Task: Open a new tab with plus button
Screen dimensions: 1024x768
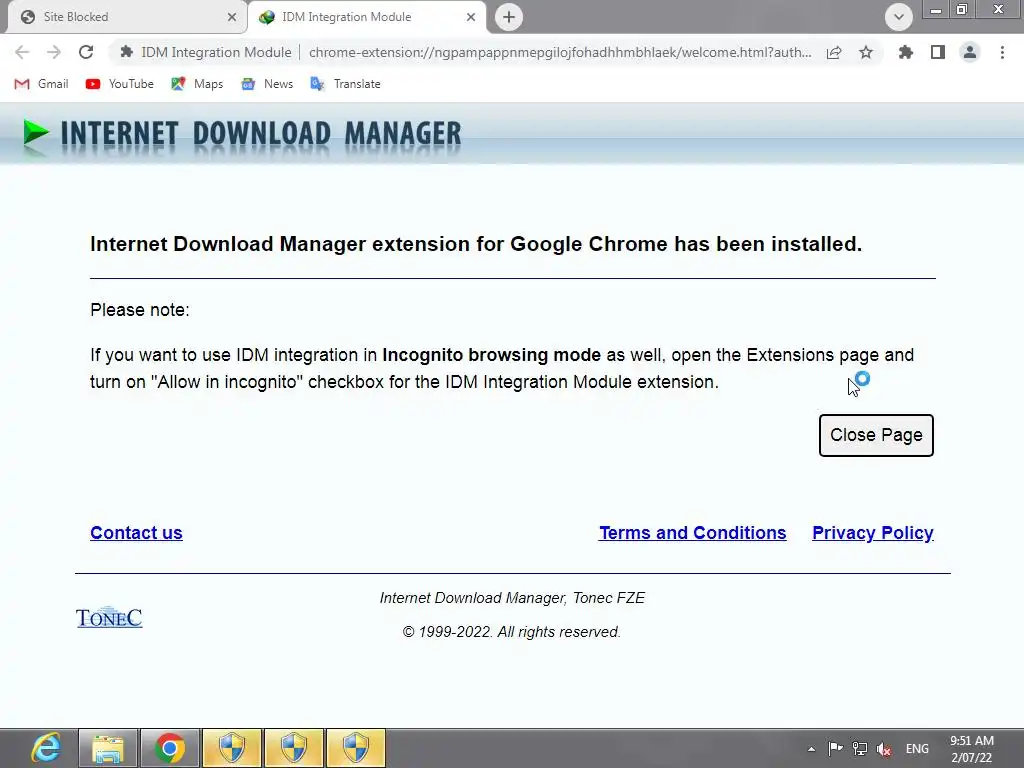Action: 509,17
